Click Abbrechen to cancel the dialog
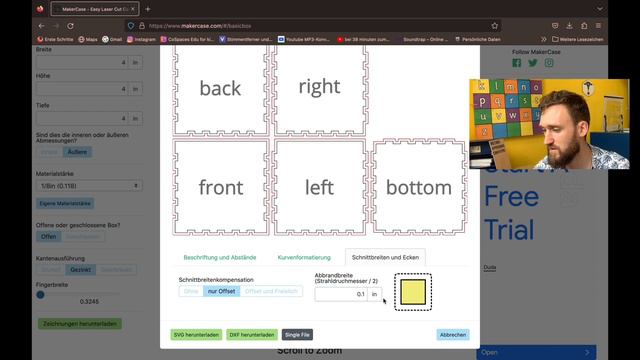The width and height of the screenshot is (640, 360). tap(453, 335)
